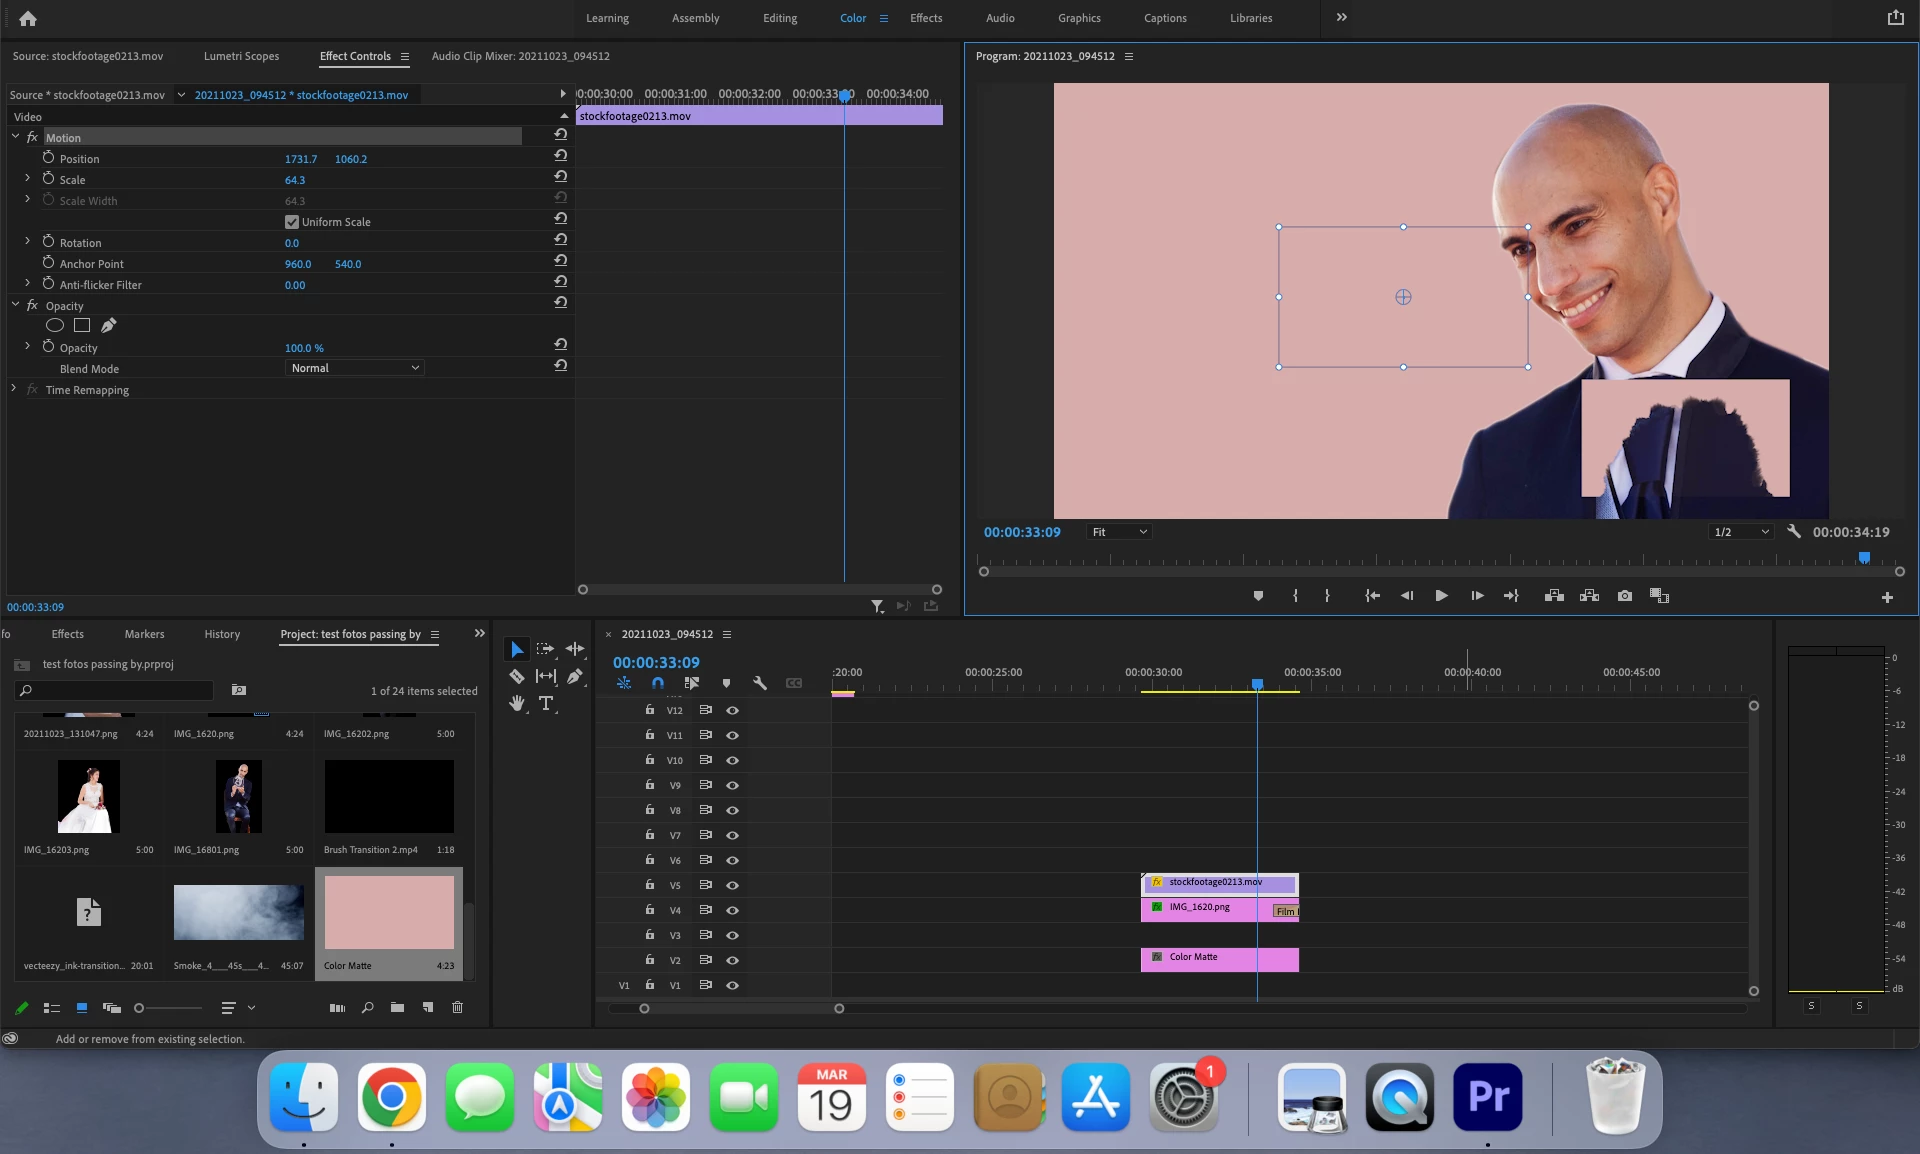Hide track V5 using eye icon
The height and width of the screenshot is (1154, 1920).
[x=732, y=885]
